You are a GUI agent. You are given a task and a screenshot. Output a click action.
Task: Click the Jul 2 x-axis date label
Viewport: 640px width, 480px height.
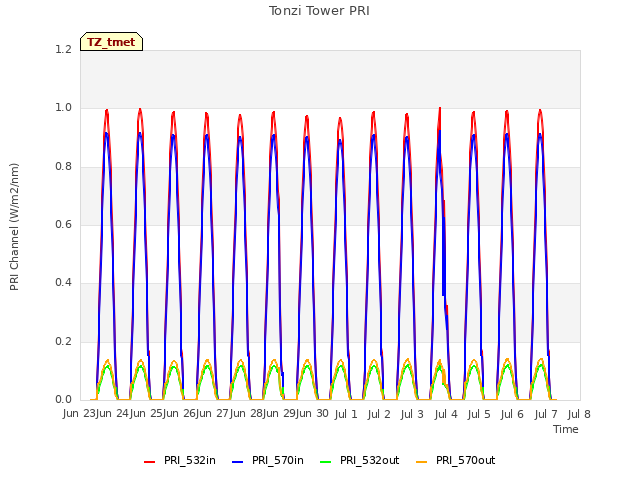tap(379, 414)
